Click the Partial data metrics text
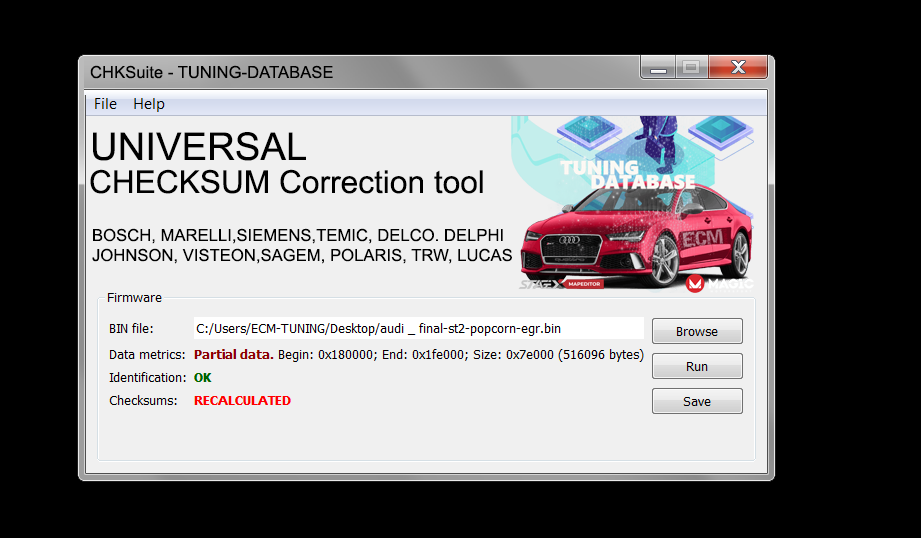 coord(234,355)
